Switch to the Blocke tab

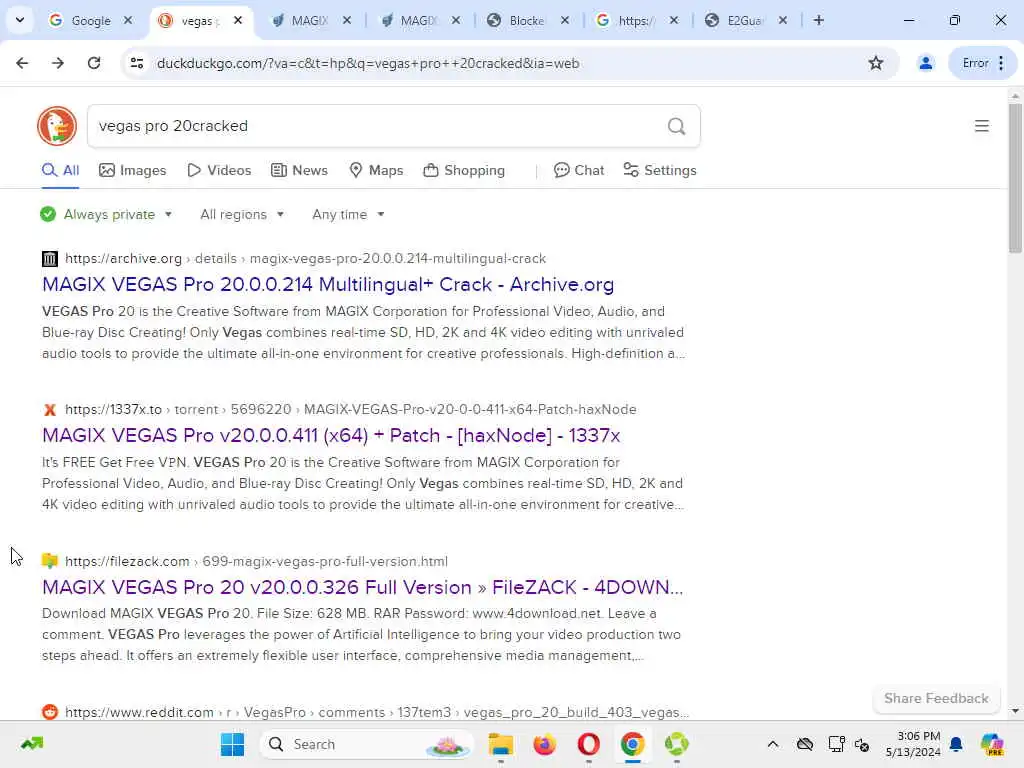(x=528, y=20)
